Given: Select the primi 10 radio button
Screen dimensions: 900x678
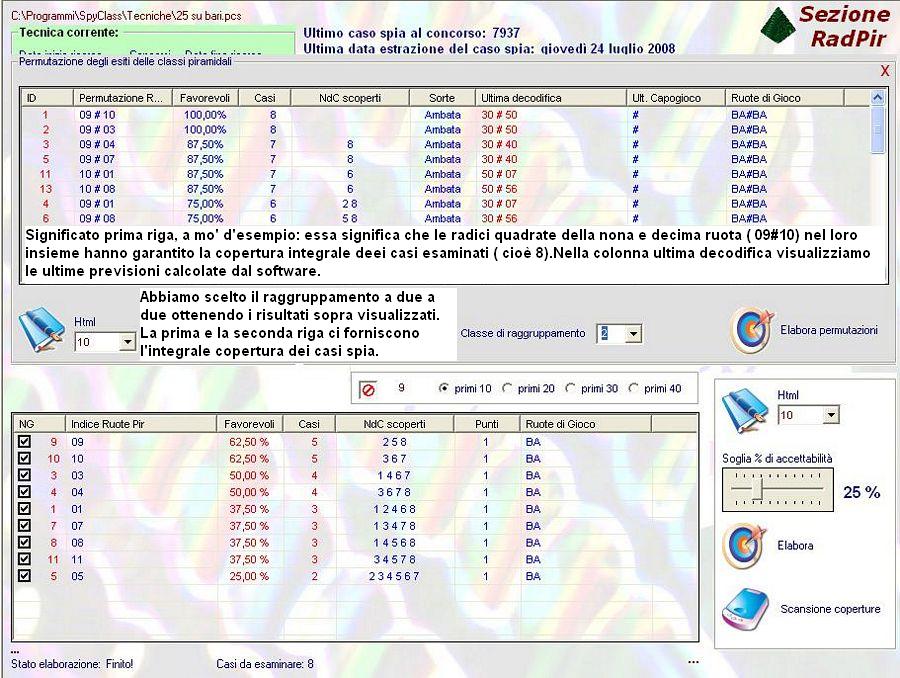Looking at the screenshot, I should (x=443, y=389).
